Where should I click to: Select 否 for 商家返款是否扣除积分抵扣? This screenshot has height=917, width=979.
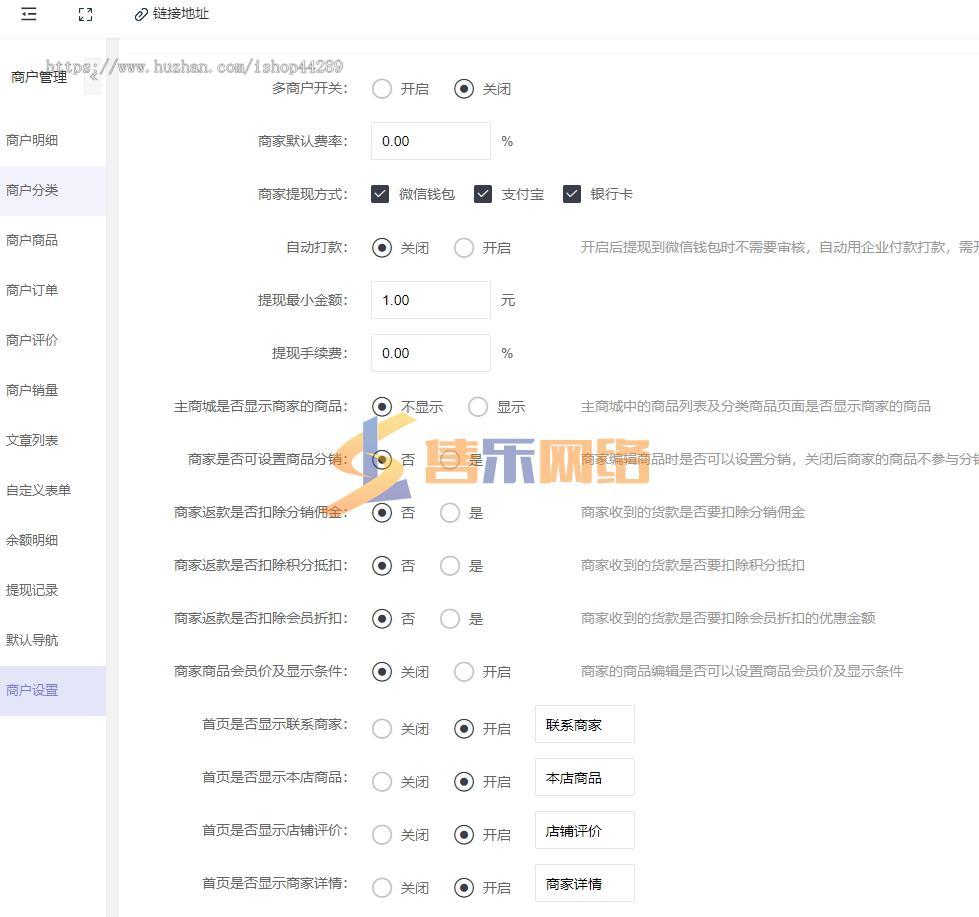(382, 566)
